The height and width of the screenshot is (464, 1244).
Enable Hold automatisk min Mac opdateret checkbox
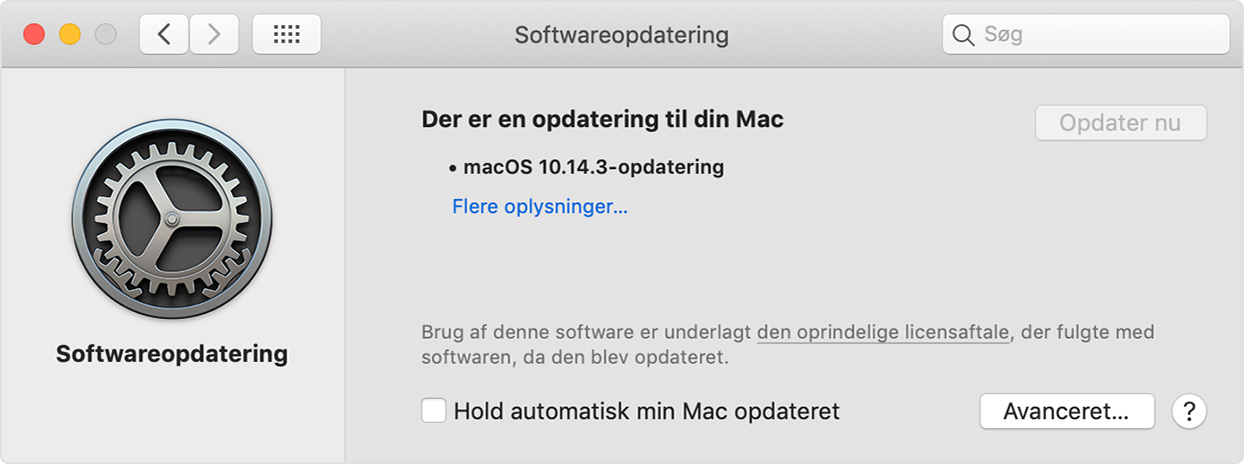[x=433, y=411]
